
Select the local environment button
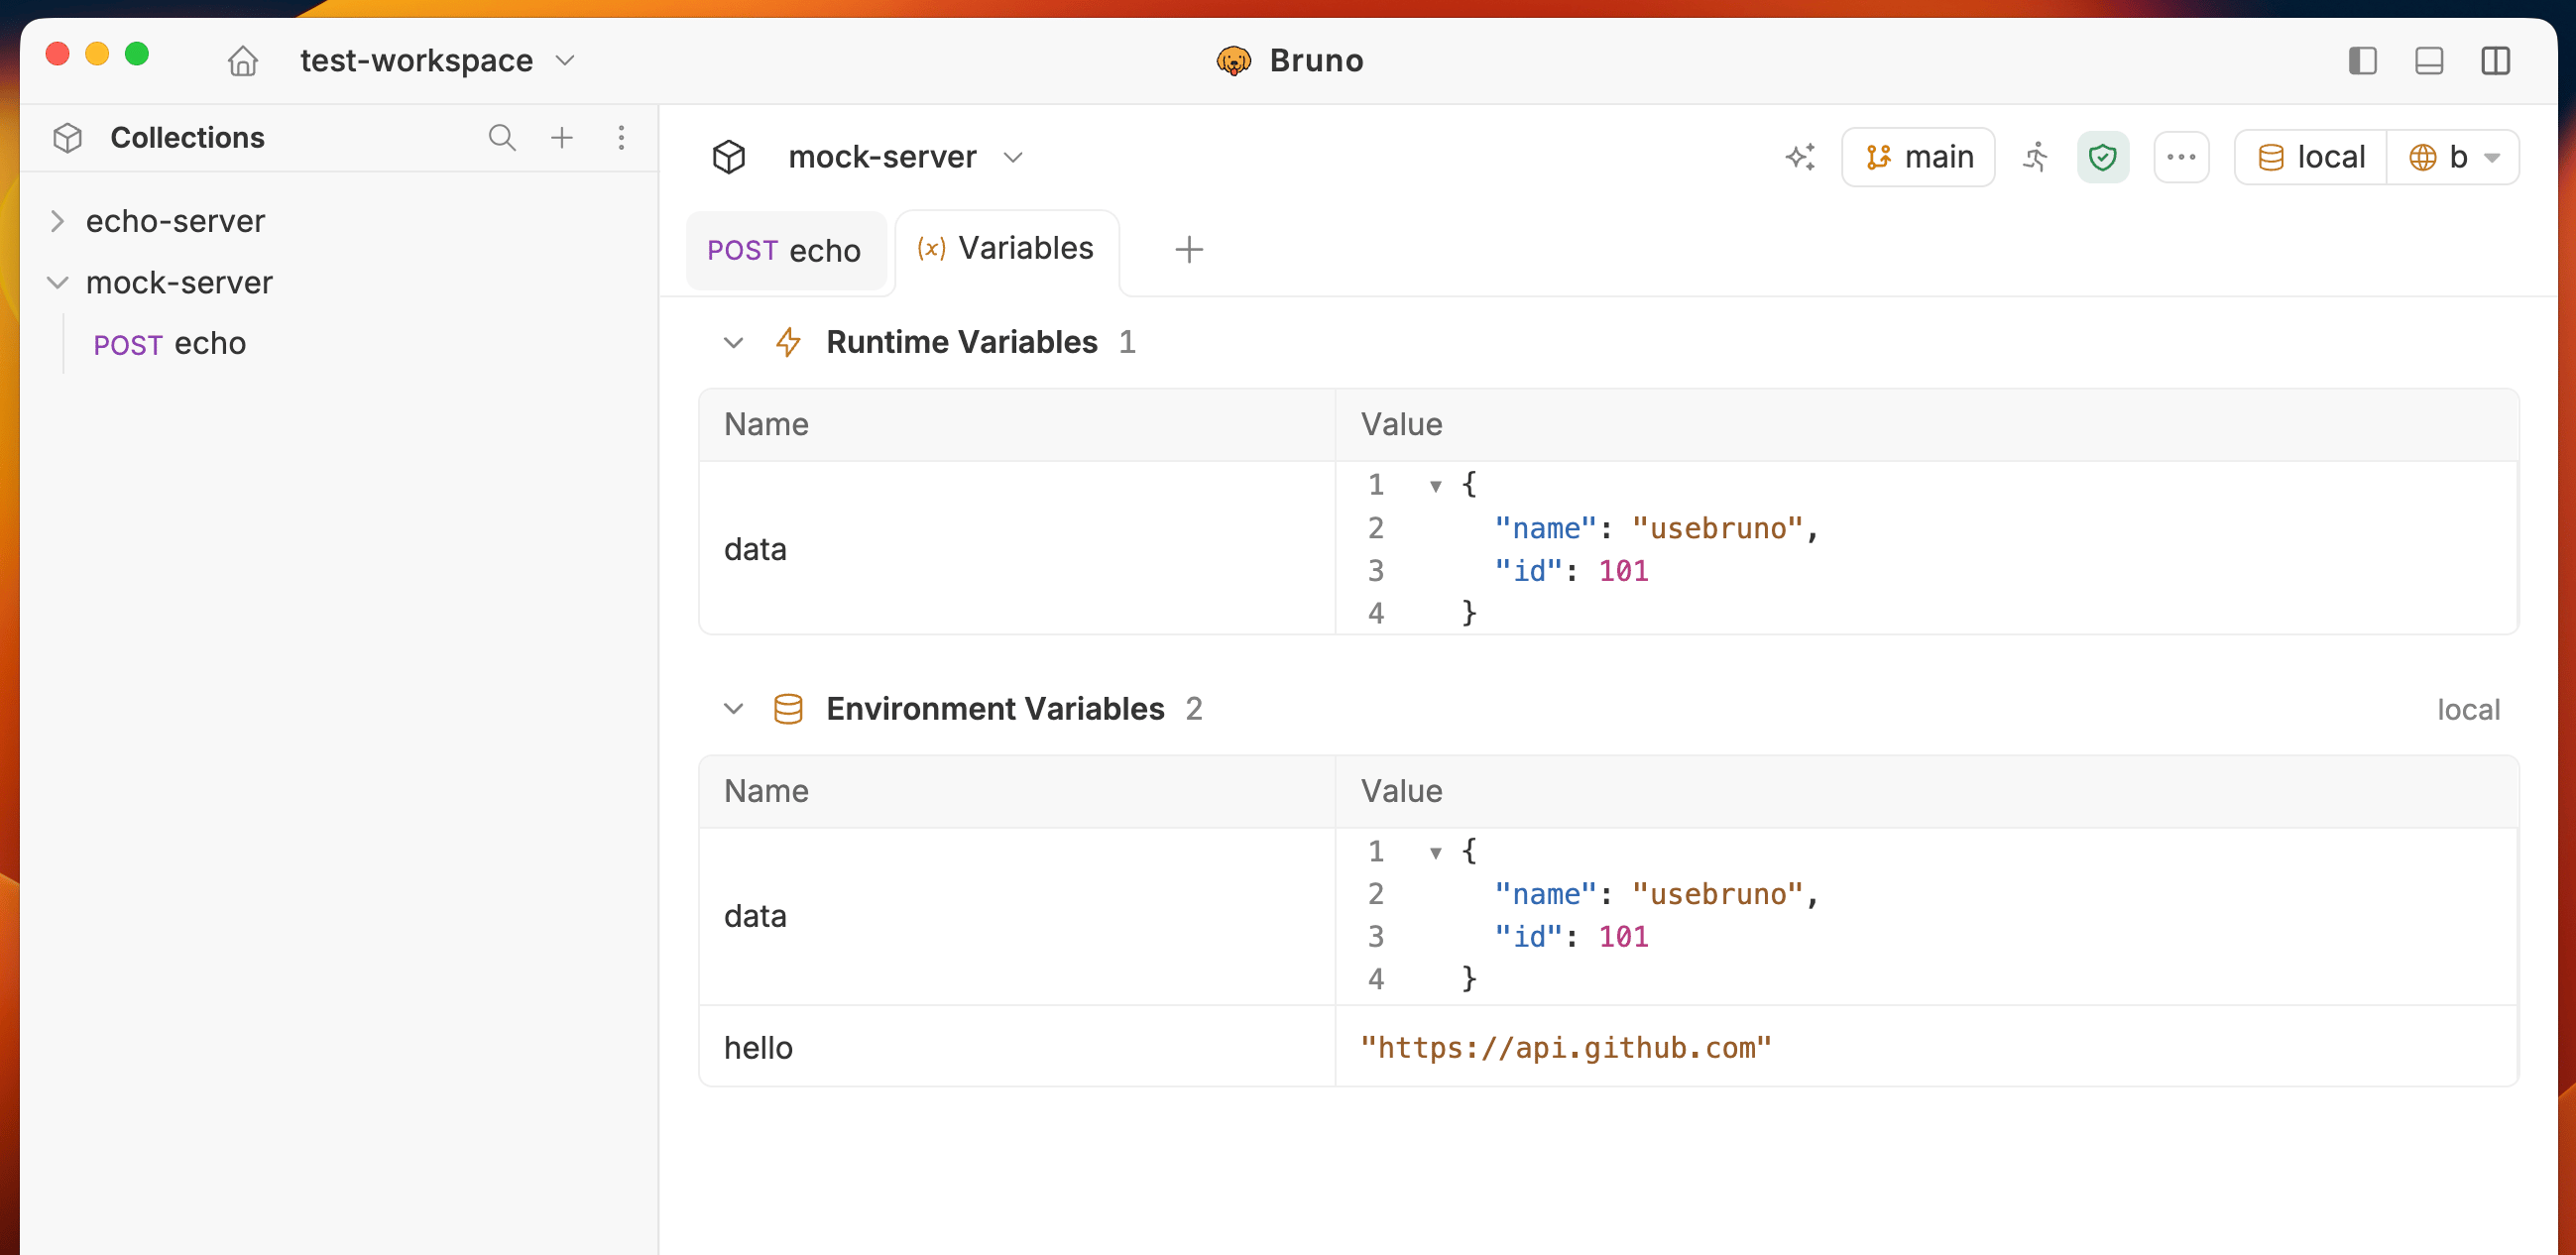(2311, 157)
